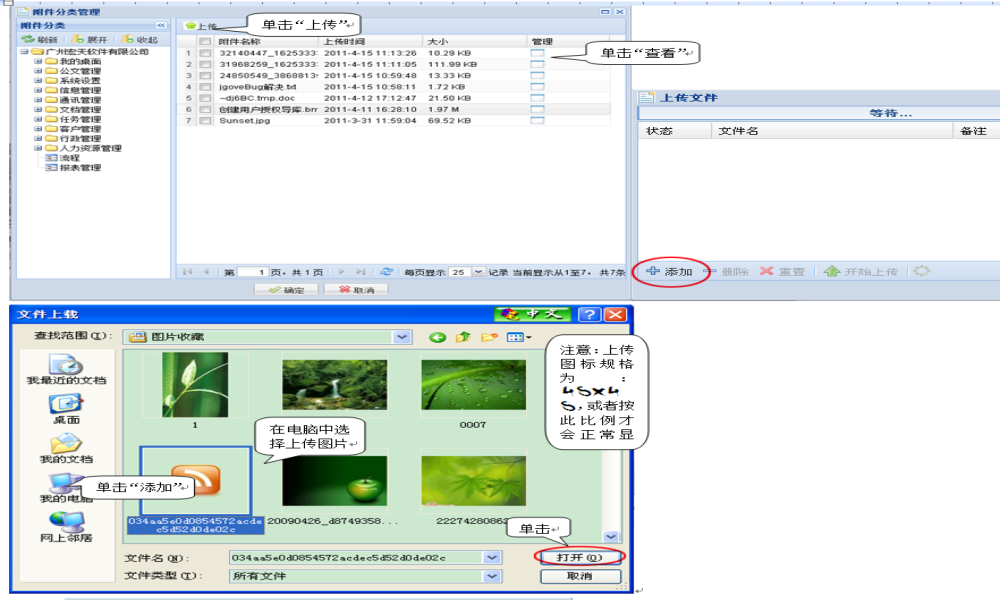Go to previous page in attachment pager
The image size is (1000, 600).
[x=206, y=272]
